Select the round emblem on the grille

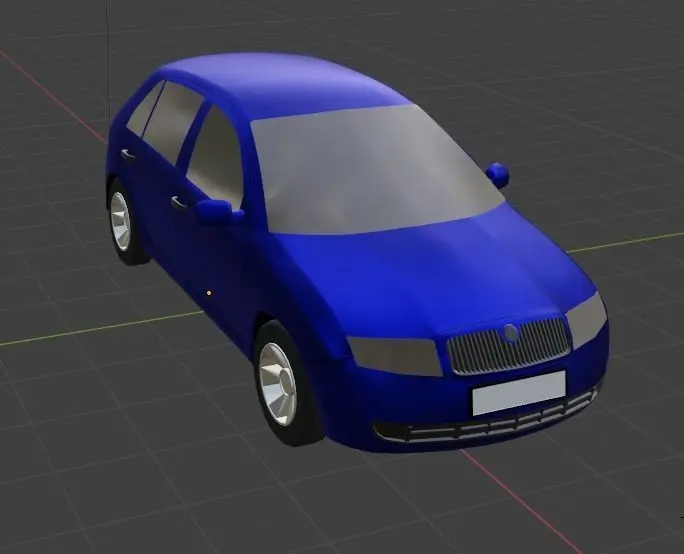click(x=511, y=333)
